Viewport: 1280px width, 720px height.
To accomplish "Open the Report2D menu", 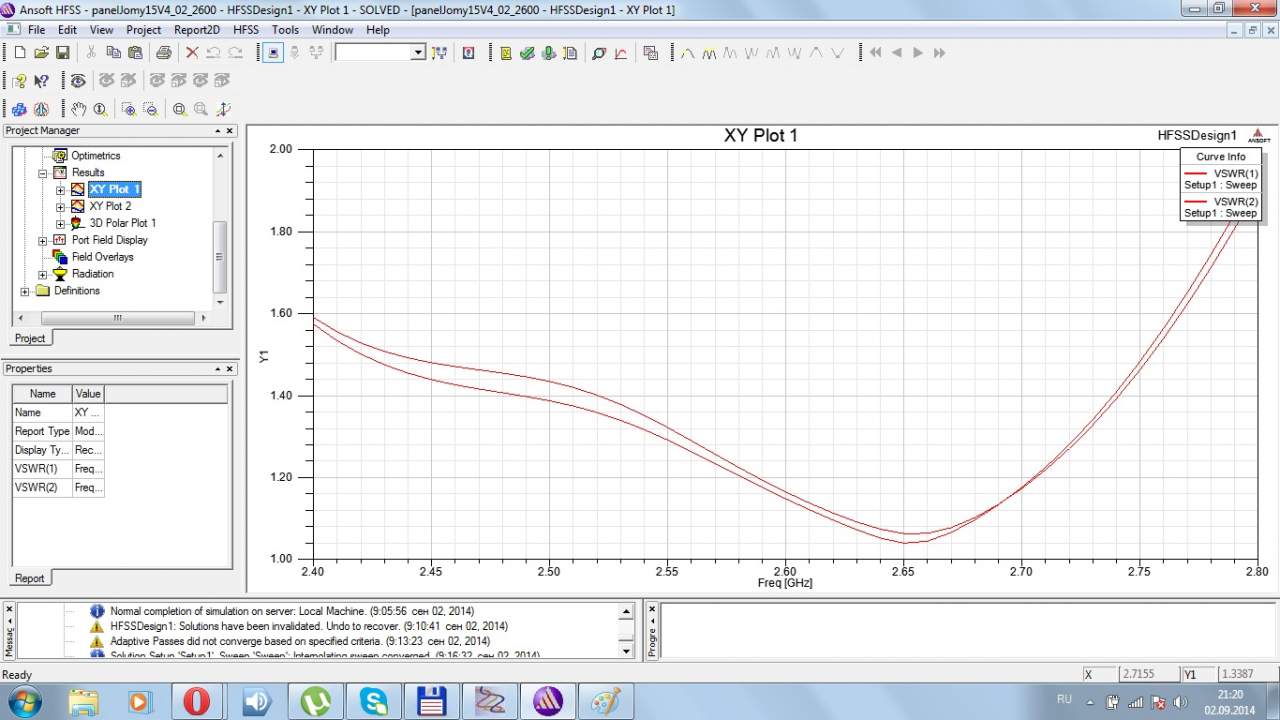I will pos(196,30).
